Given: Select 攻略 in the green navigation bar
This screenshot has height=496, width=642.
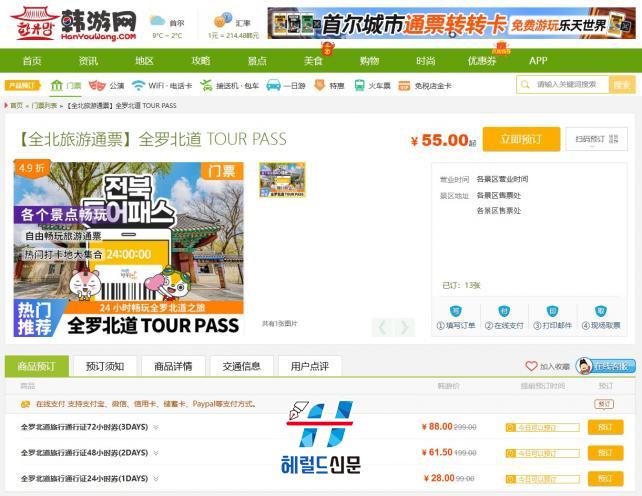Looking at the screenshot, I should click(201, 61).
